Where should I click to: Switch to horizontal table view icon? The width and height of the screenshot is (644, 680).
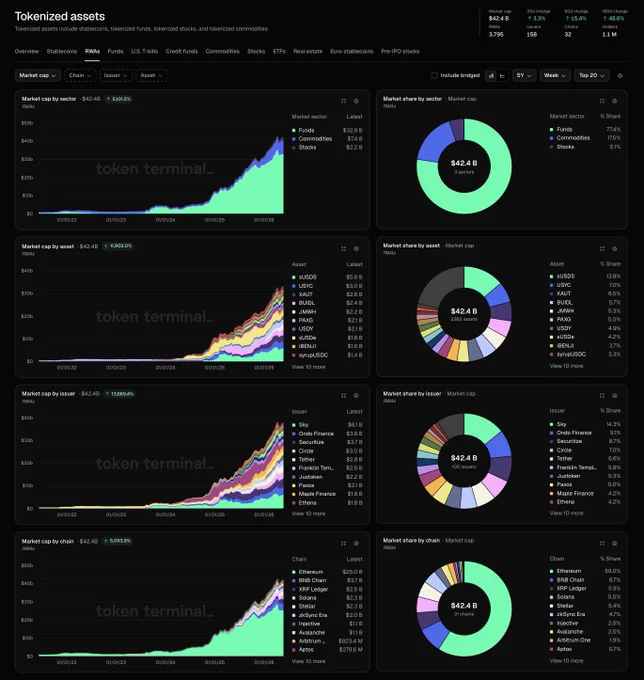tap(502, 76)
